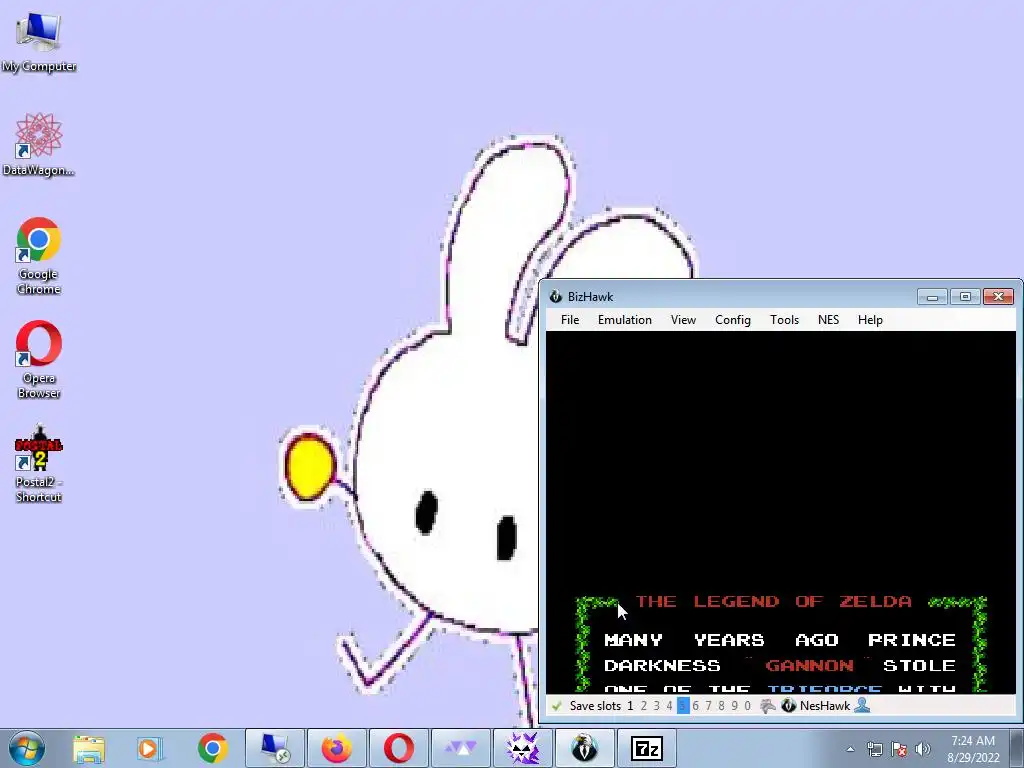Click the blue user icon in status bar
Image resolution: width=1024 pixels, height=768 pixels.
click(862, 705)
